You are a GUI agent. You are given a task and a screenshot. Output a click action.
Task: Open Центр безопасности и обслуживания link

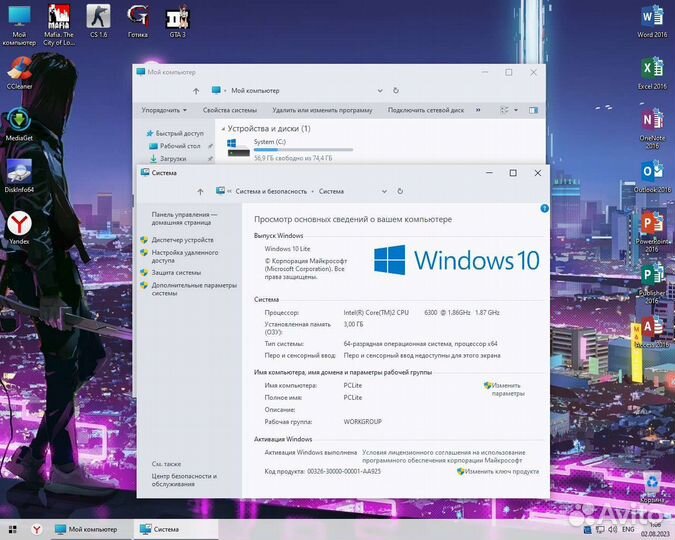[184, 480]
